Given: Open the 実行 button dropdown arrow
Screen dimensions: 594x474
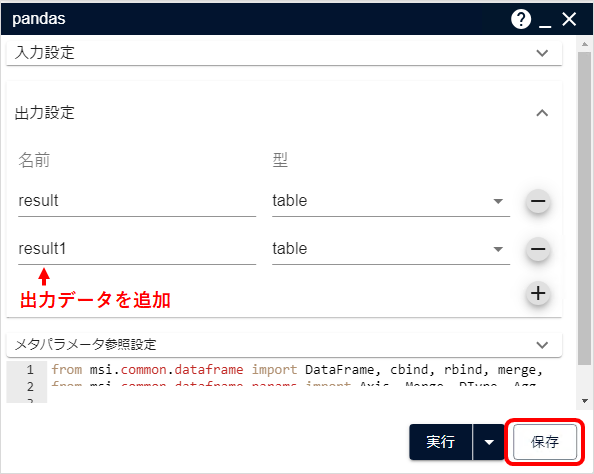Looking at the screenshot, I should (x=489, y=442).
